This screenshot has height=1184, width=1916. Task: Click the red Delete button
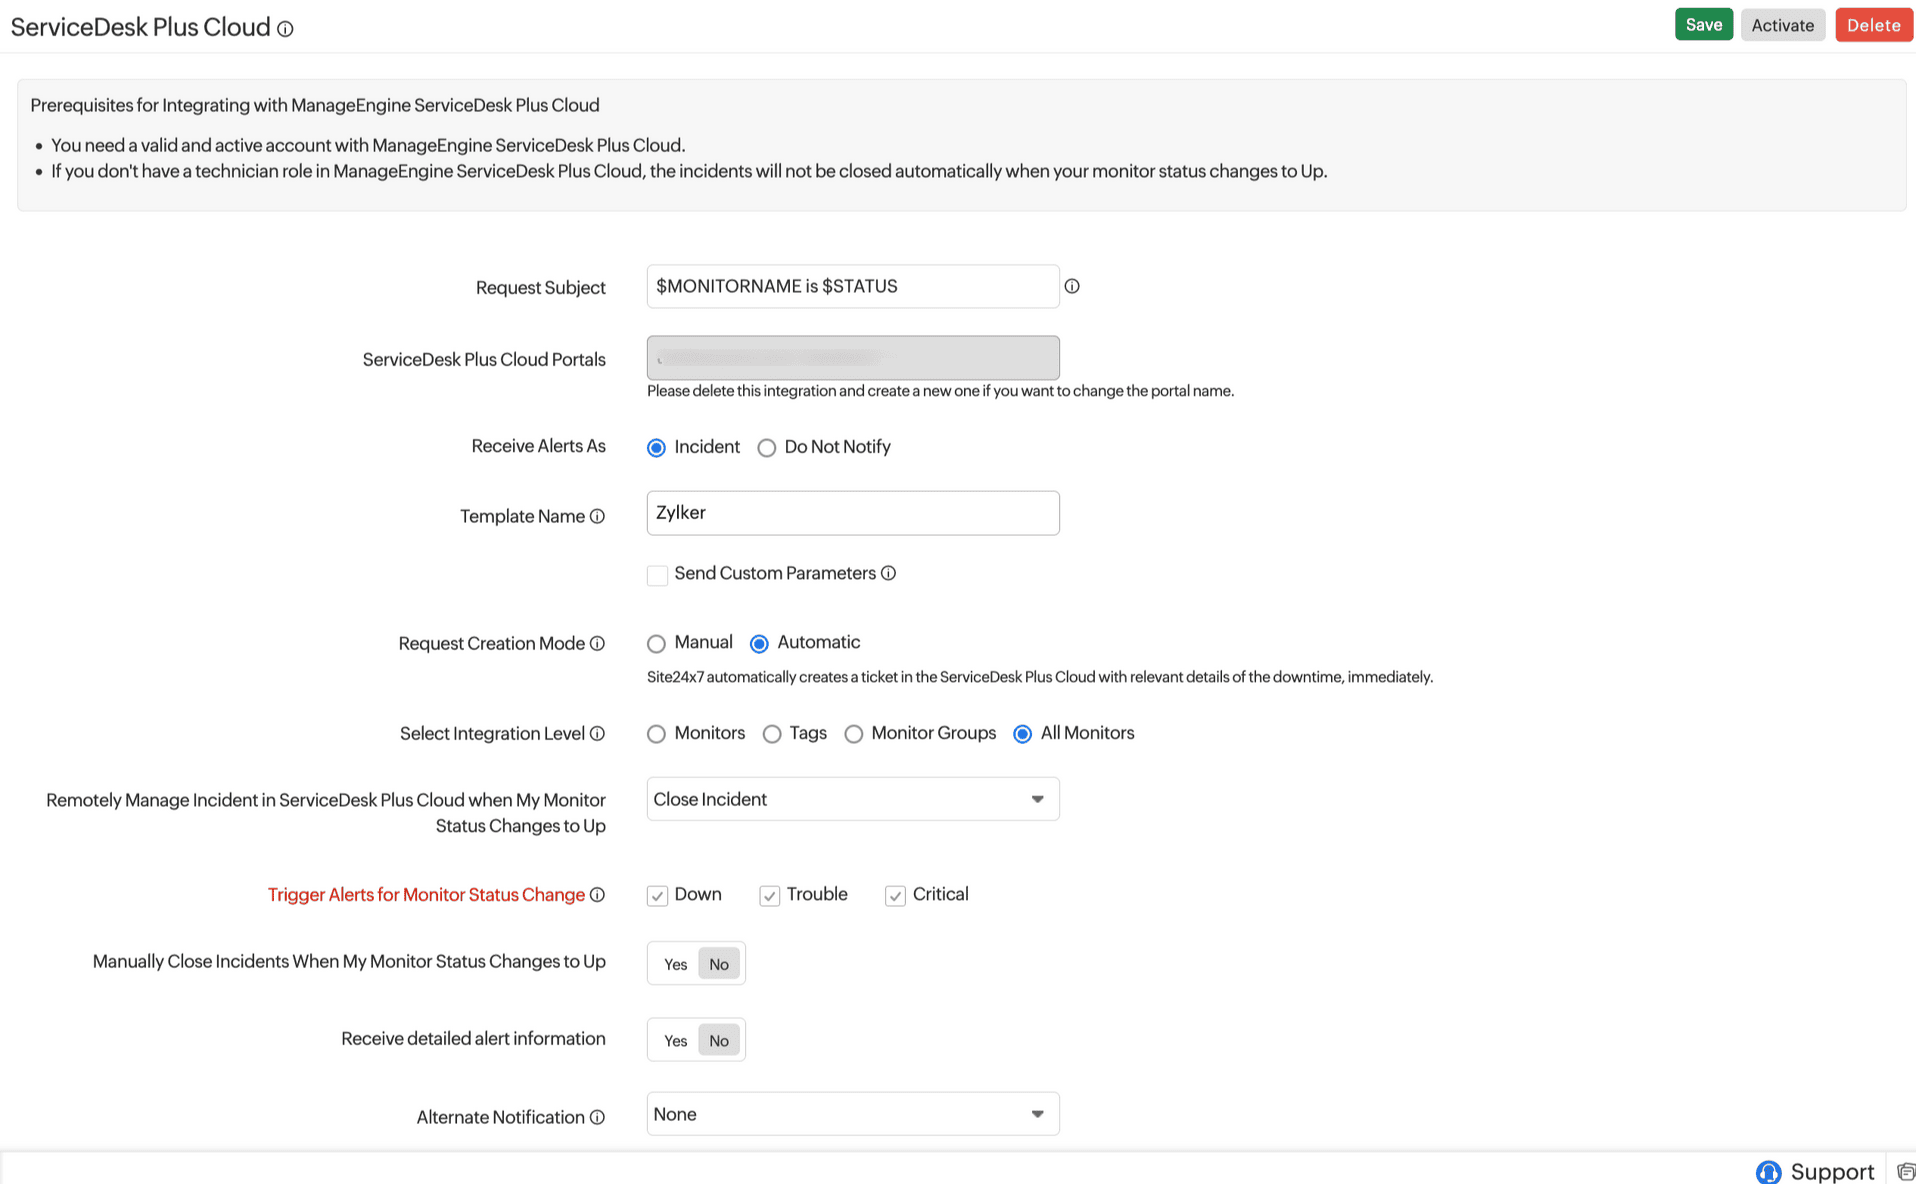pos(1873,25)
